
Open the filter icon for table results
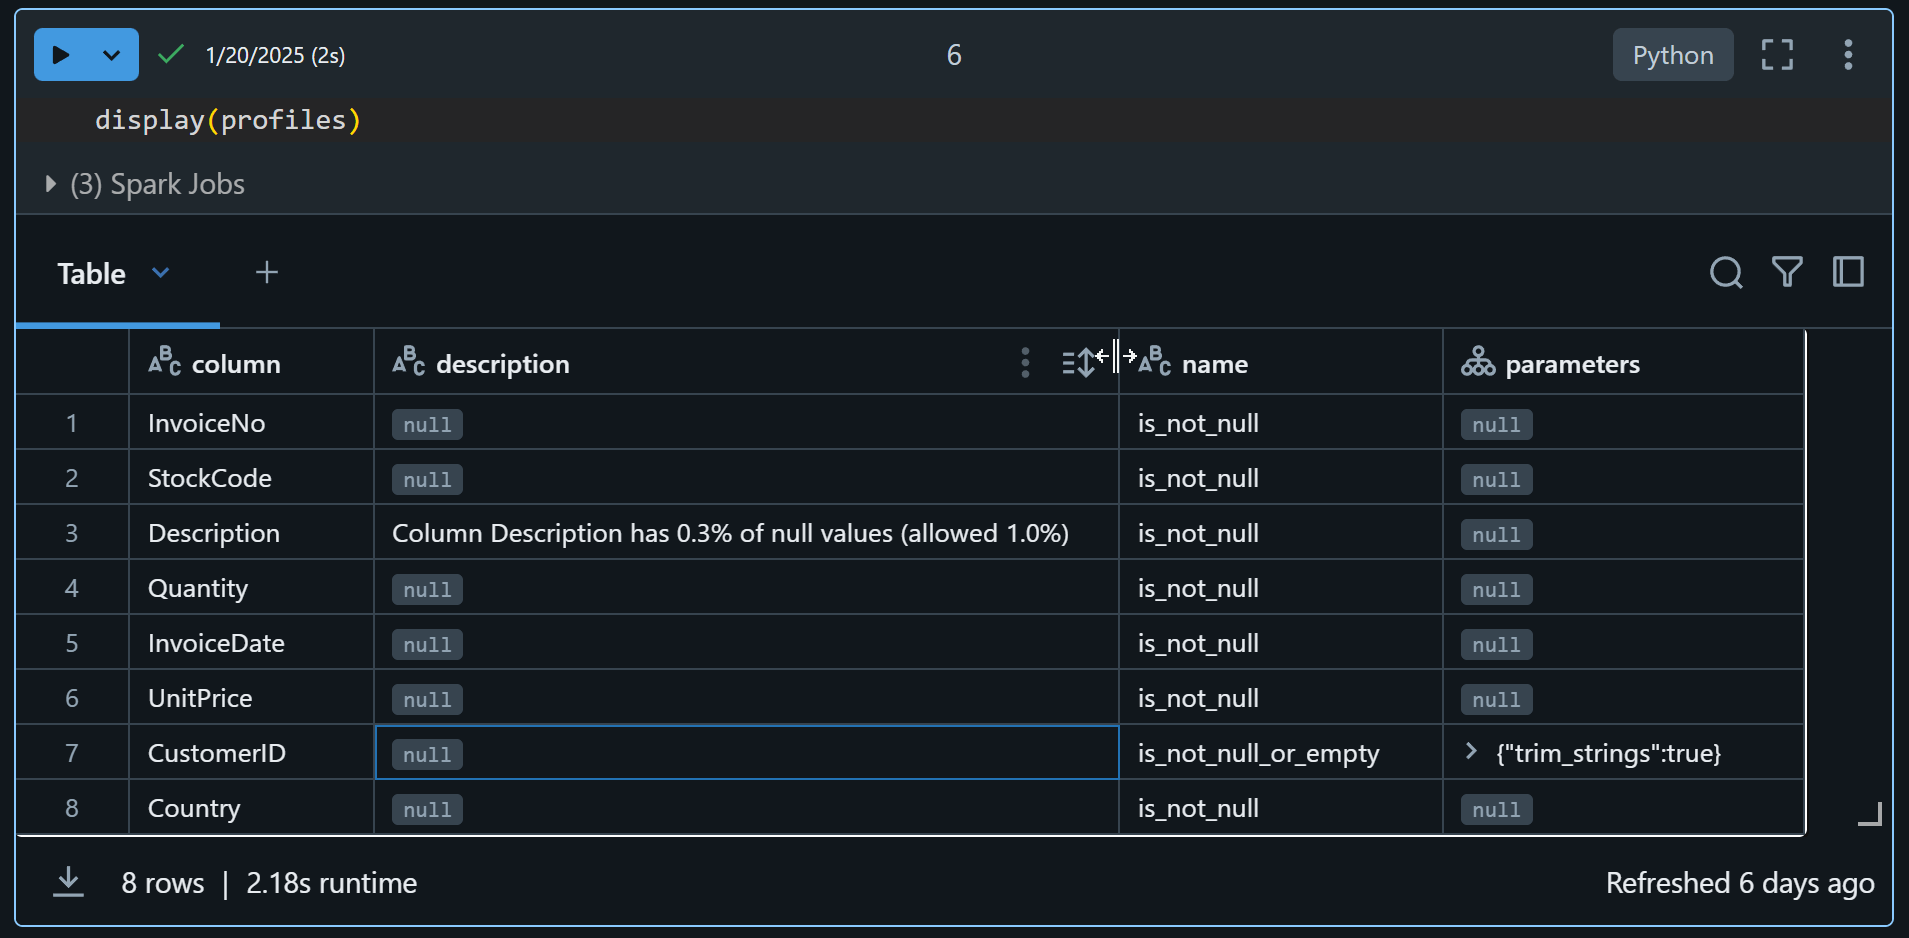pyautogui.click(x=1787, y=272)
